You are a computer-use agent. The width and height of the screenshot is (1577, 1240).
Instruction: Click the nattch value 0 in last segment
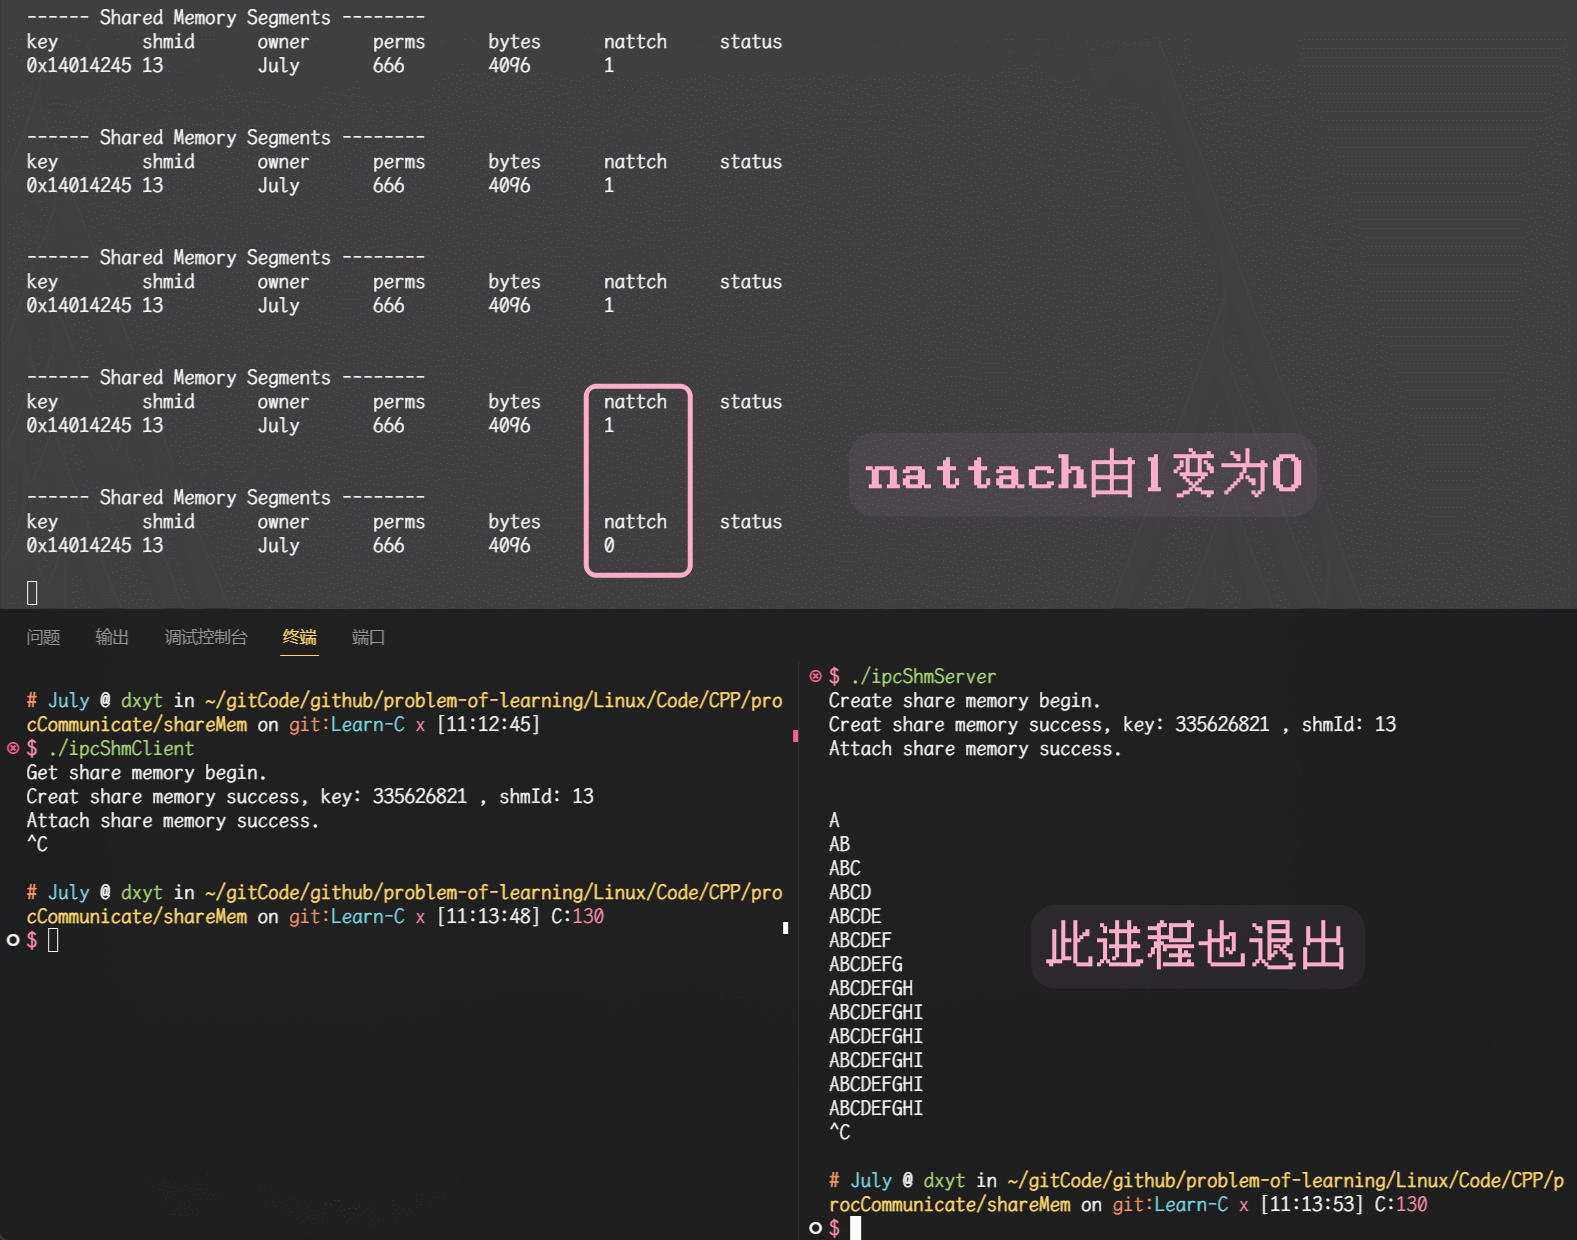(609, 545)
